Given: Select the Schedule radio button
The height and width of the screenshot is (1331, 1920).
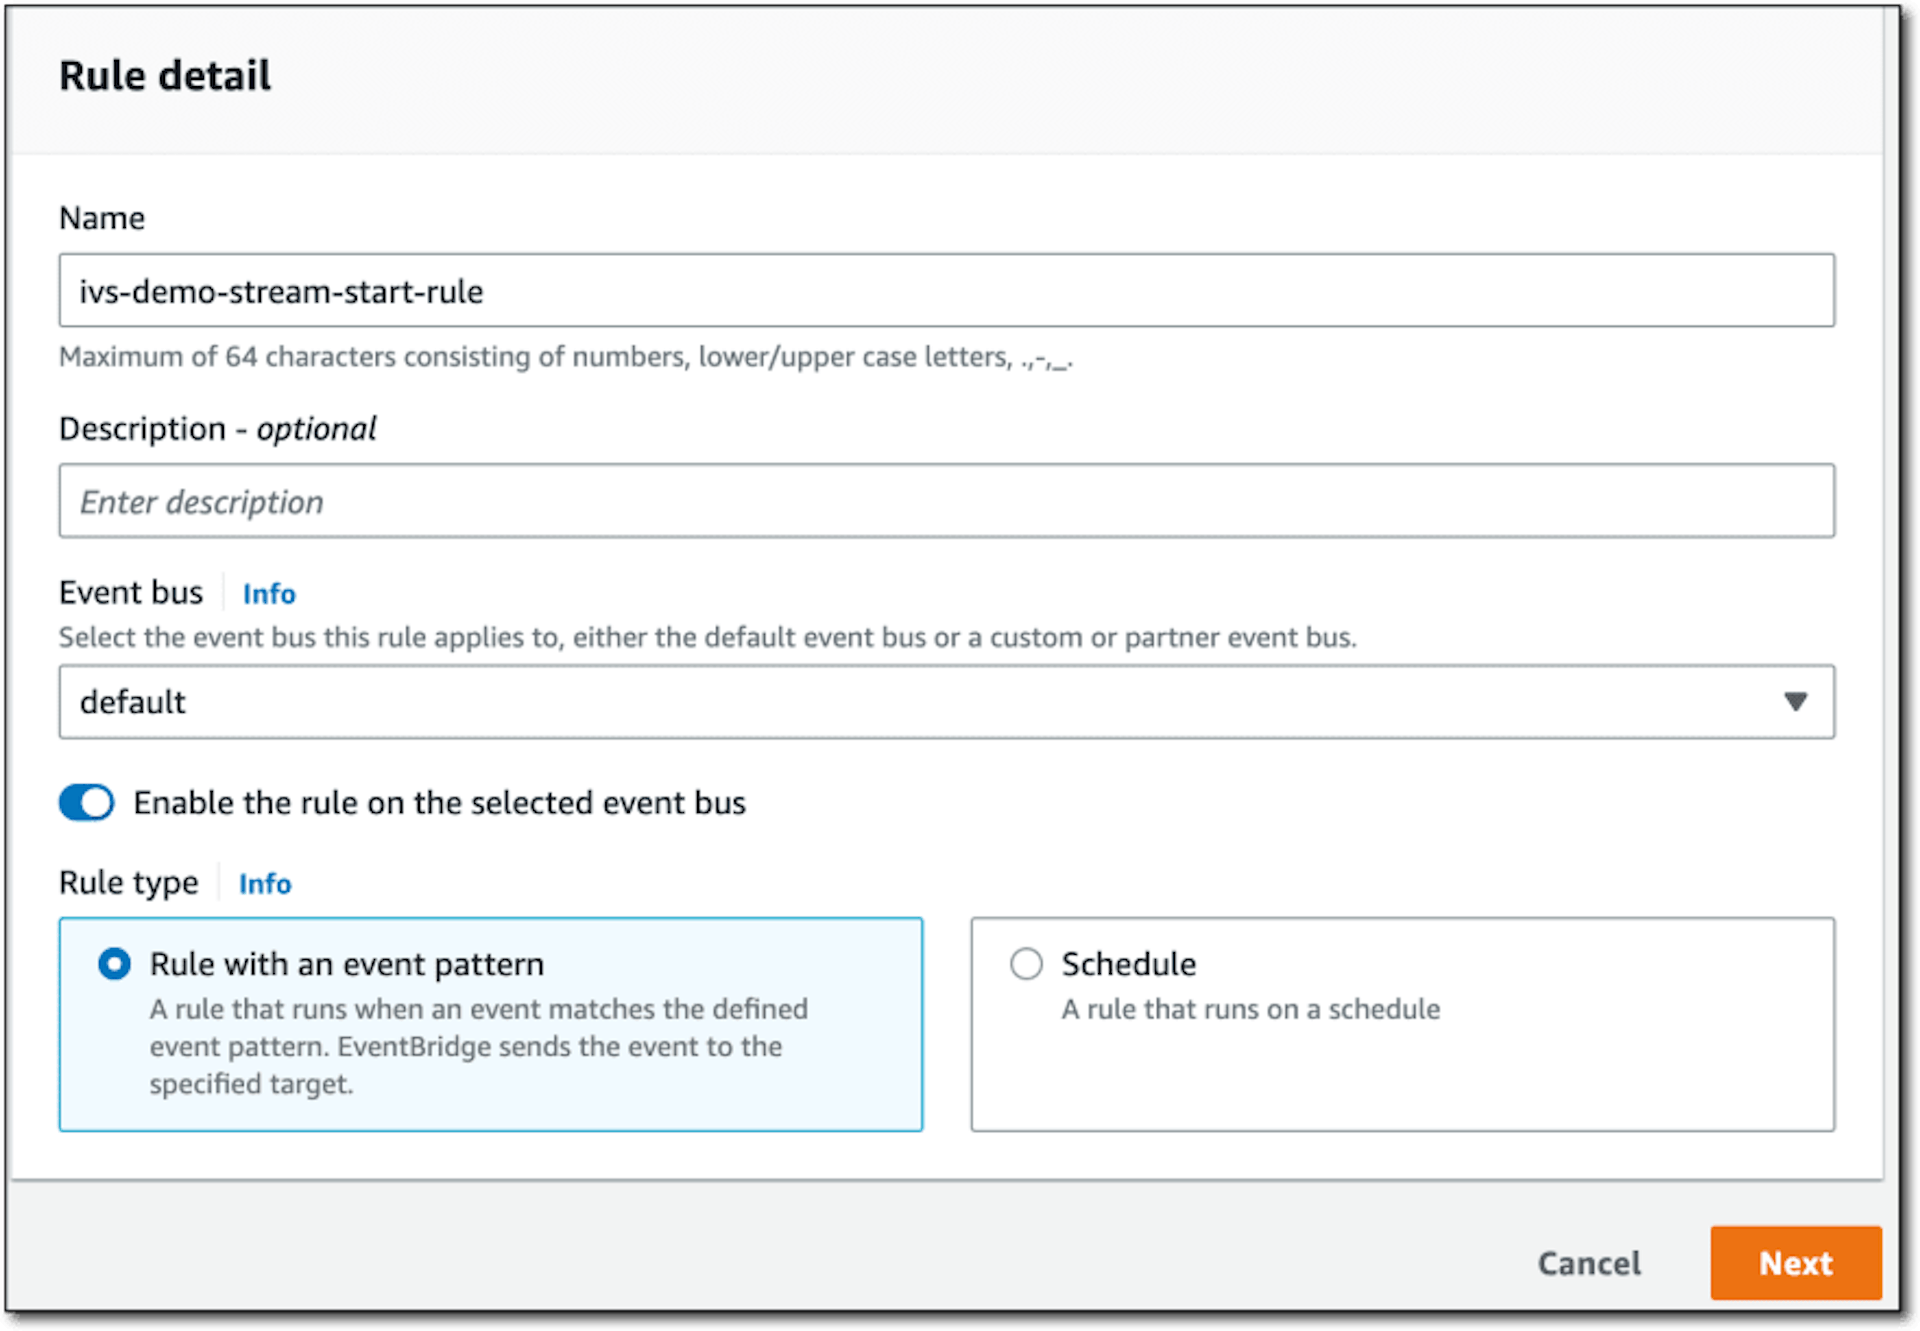Looking at the screenshot, I should [1026, 964].
